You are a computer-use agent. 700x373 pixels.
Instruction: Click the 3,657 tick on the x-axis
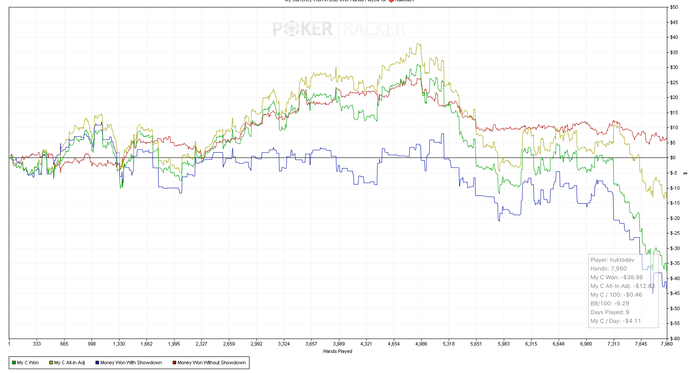coord(311,344)
